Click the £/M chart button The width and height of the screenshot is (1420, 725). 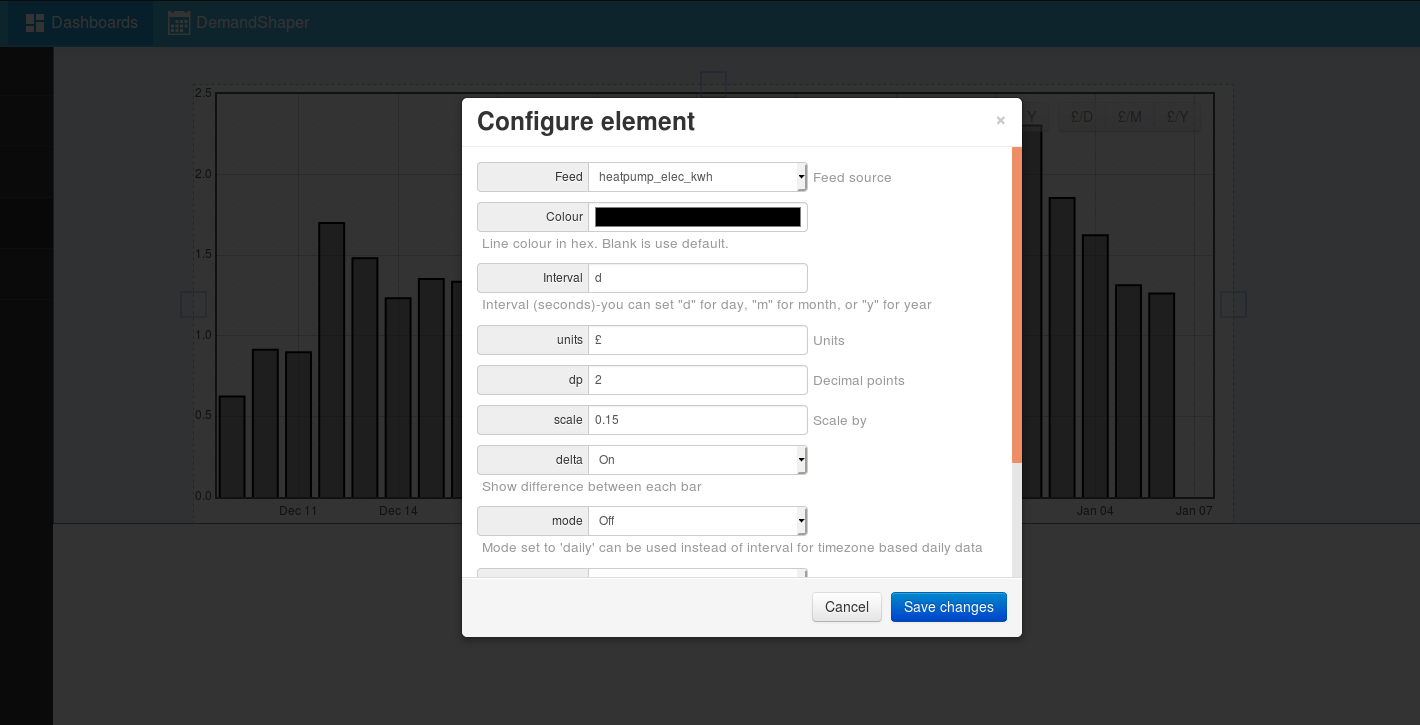point(1129,117)
